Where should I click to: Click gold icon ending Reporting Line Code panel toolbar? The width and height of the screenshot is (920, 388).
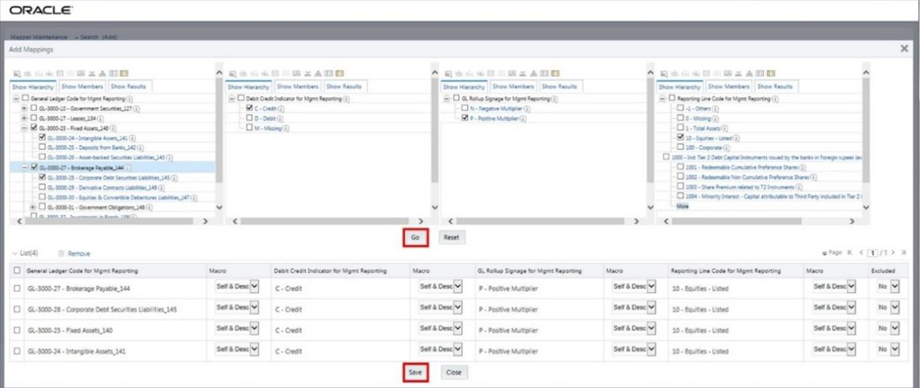tap(772, 73)
